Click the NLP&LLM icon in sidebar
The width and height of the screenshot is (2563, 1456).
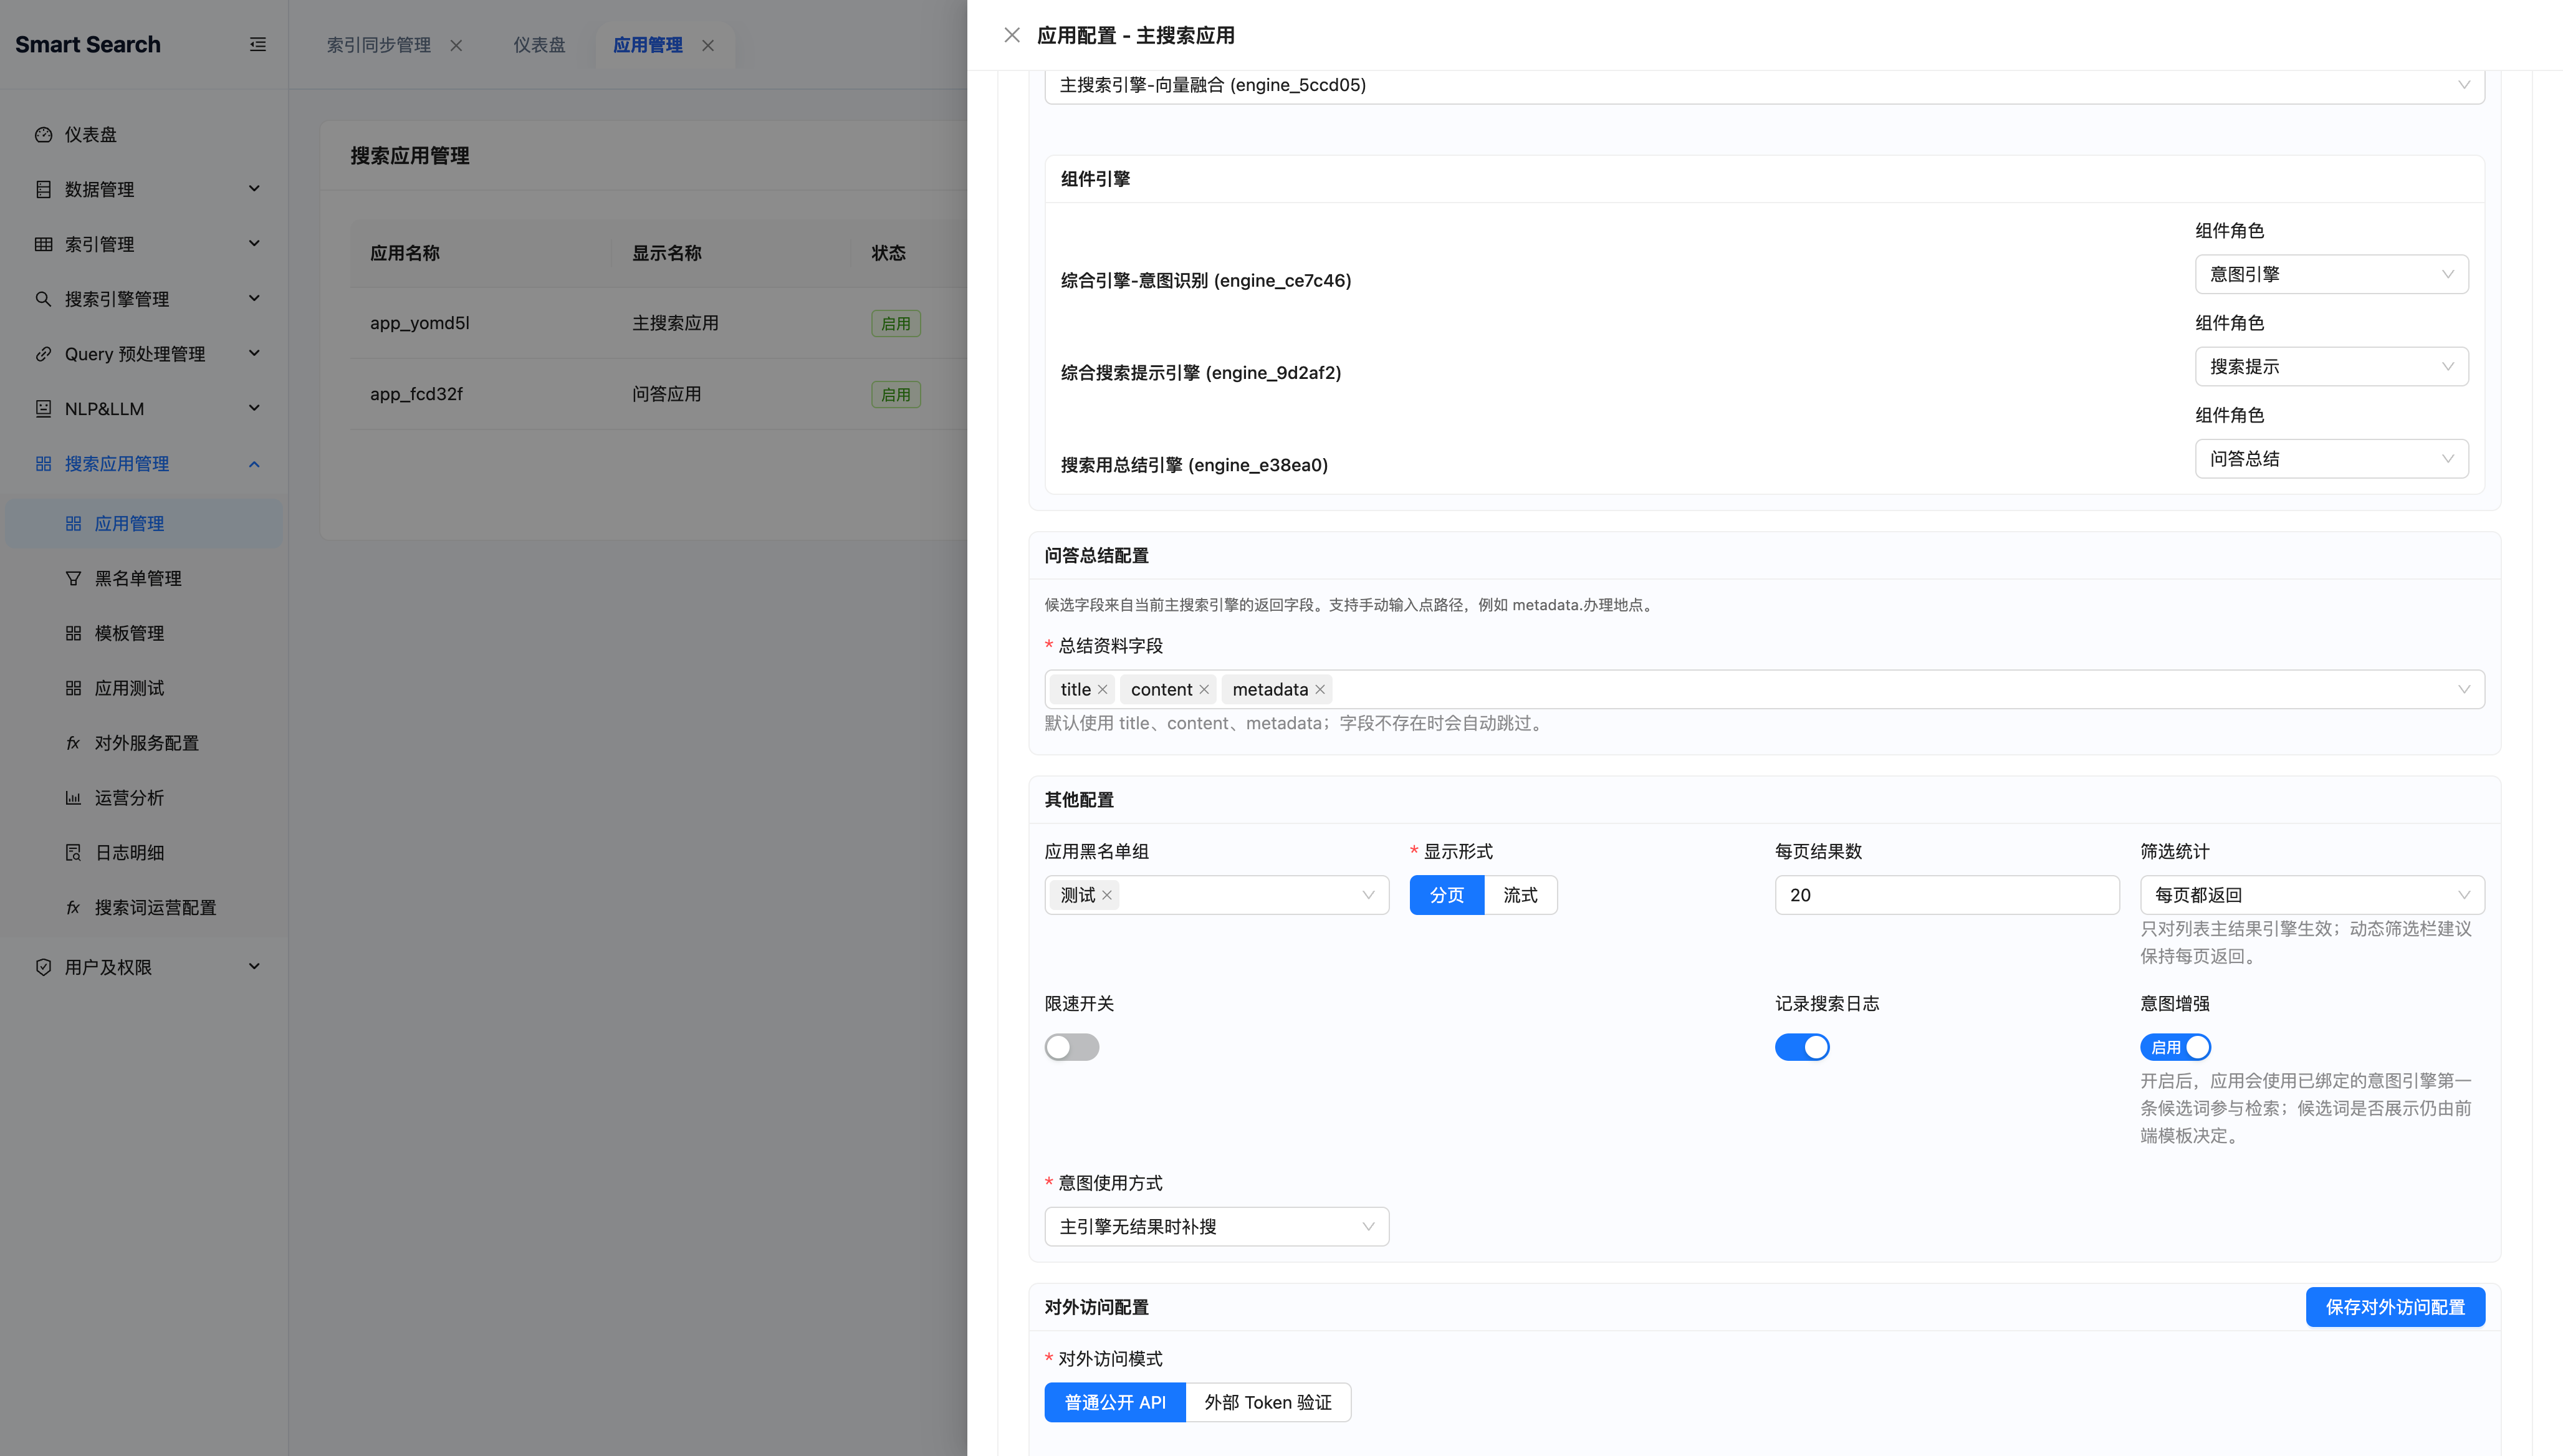tap(43, 409)
